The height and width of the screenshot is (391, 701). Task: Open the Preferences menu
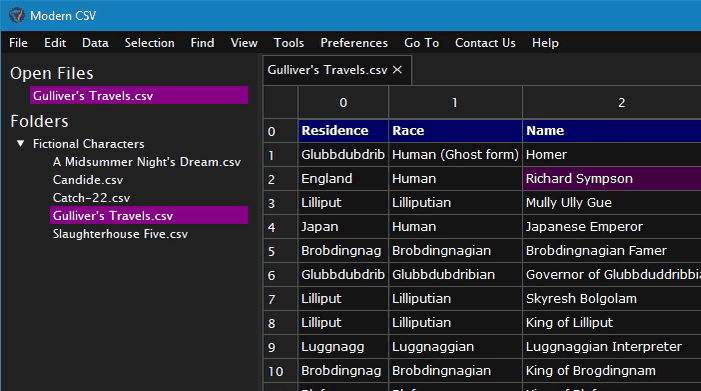click(x=354, y=43)
